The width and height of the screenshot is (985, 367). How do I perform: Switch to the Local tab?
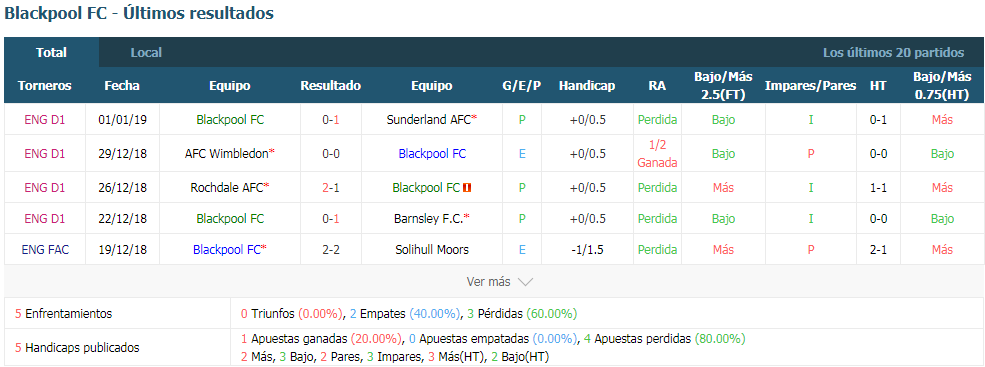(146, 53)
